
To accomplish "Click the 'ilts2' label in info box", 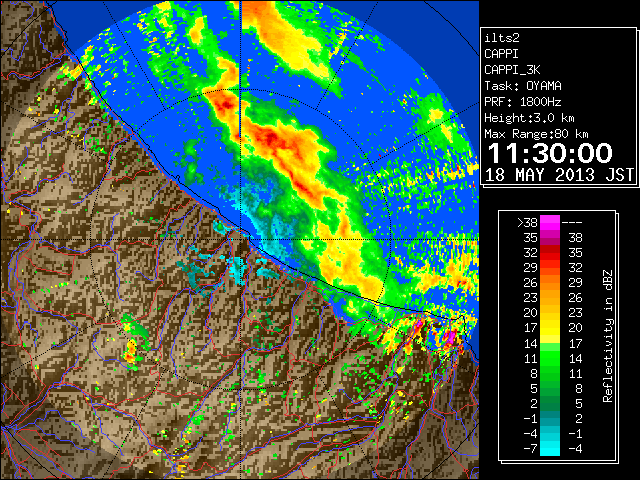I will [x=502, y=38].
